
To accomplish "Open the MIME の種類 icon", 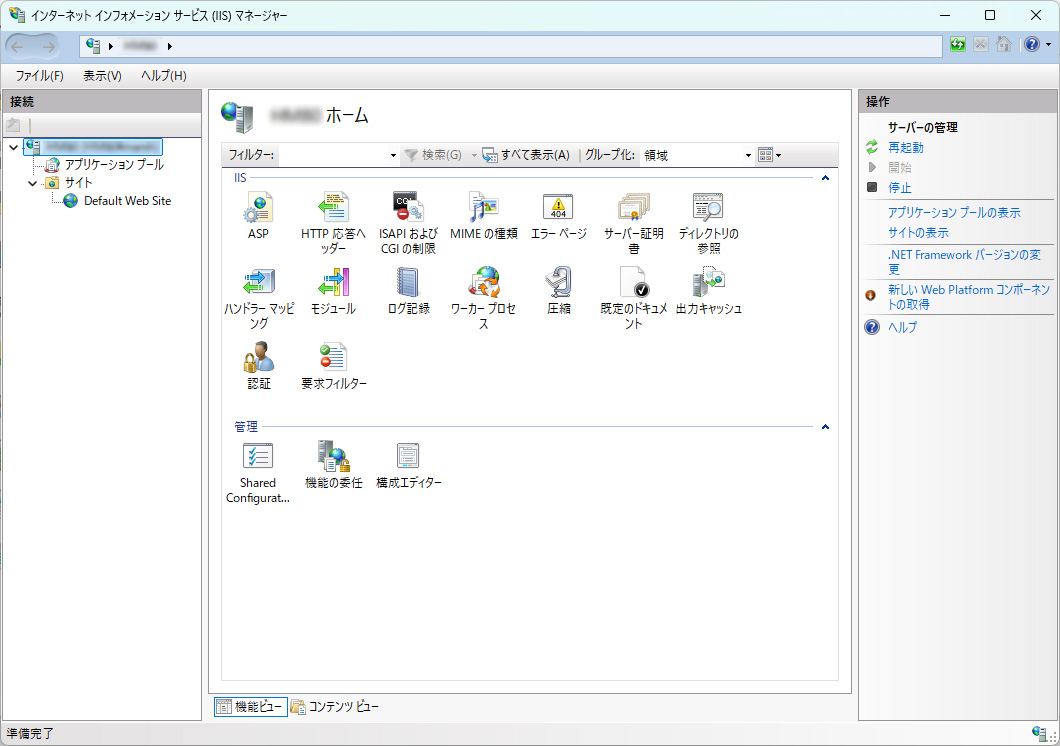I will [483, 208].
